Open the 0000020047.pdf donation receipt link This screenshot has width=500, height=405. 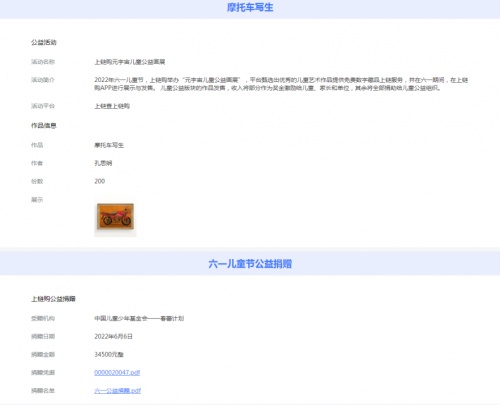(117, 372)
